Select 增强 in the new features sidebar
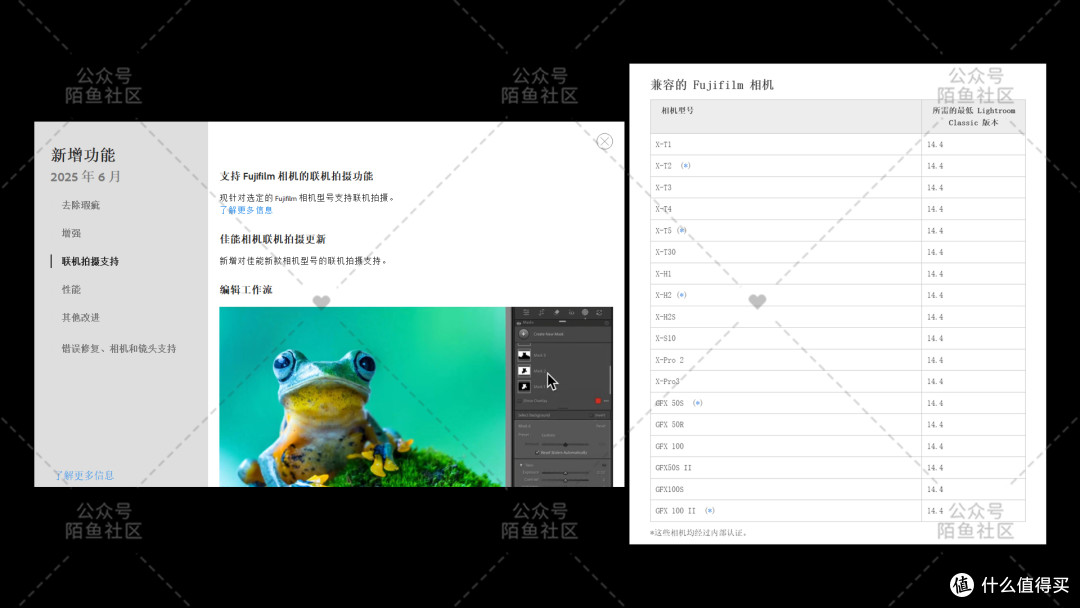Screen dimensions: 1080x608 (x=71, y=233)
